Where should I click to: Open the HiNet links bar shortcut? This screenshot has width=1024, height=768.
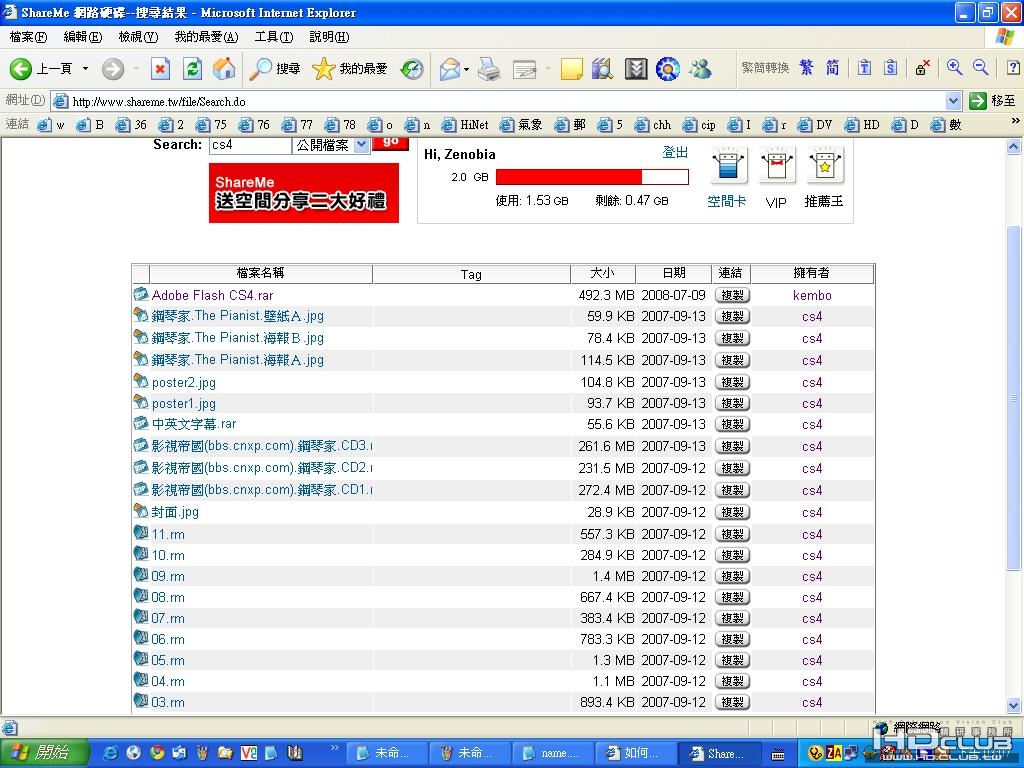pyautogui.click(x=465, y=124)
